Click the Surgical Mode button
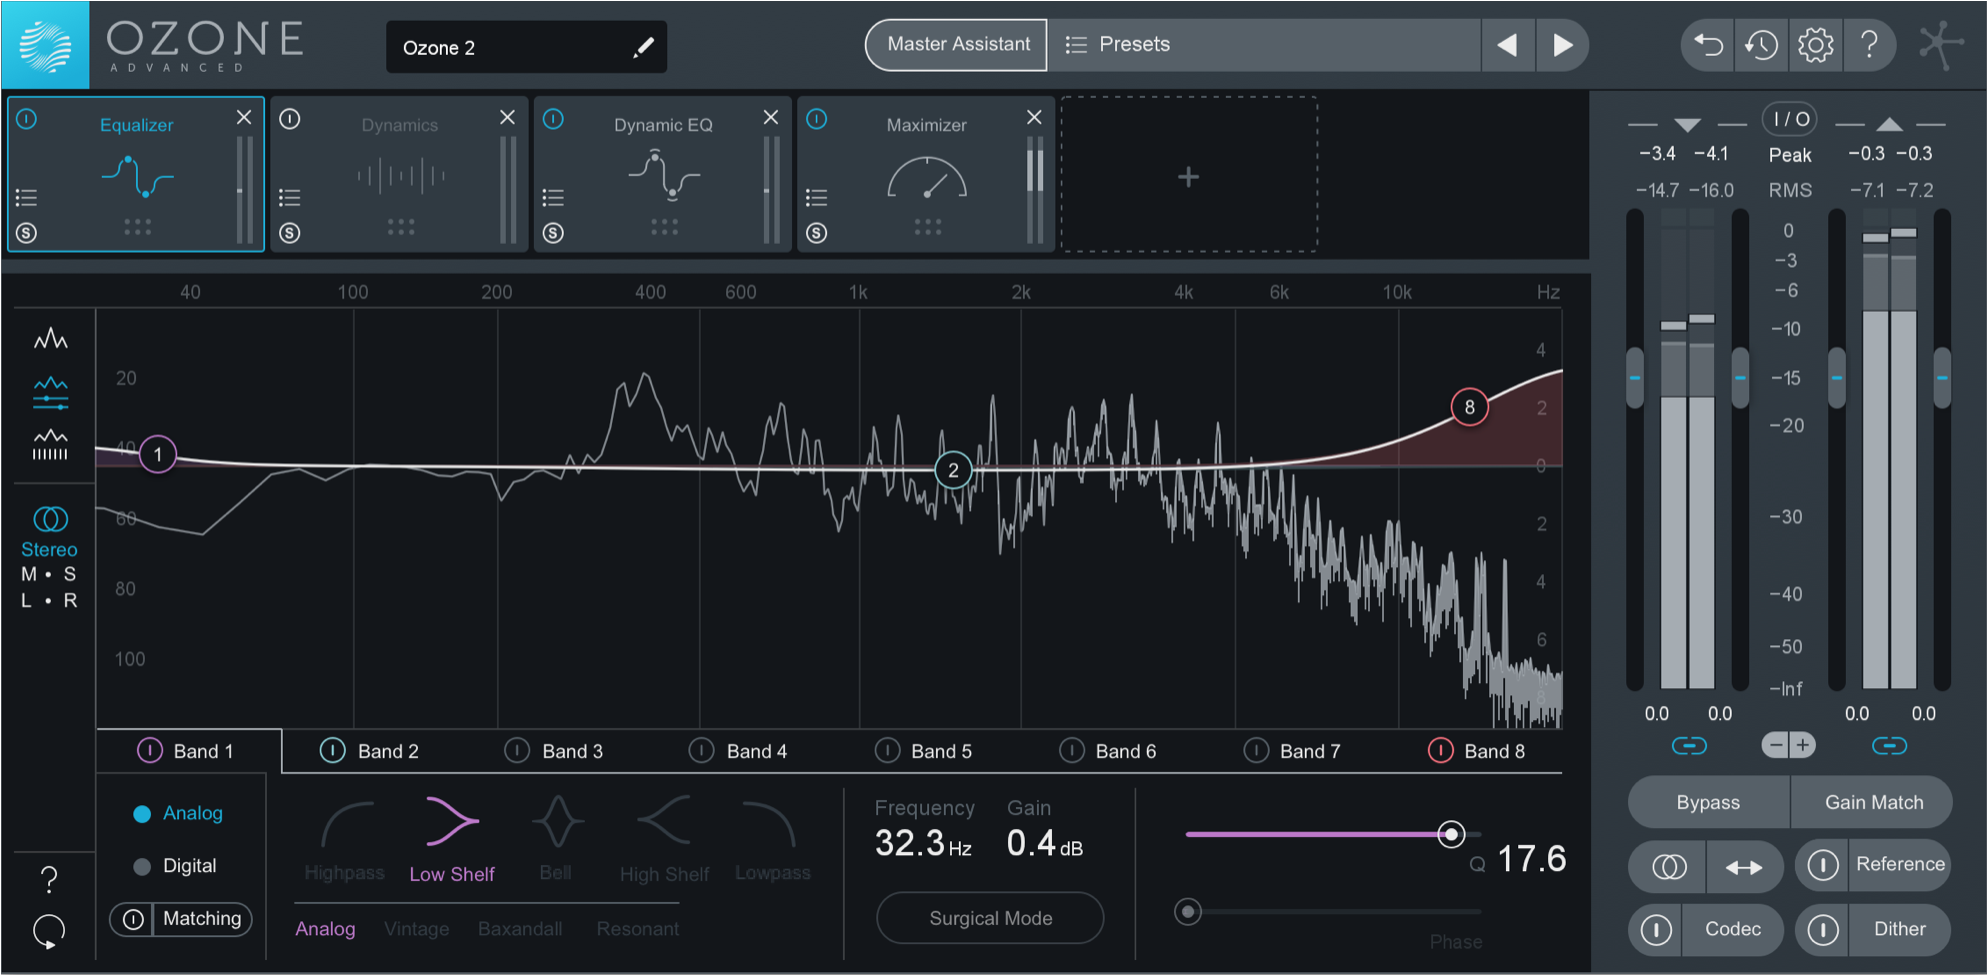This screenshot has width=1988, height=976. pos(990,918)
